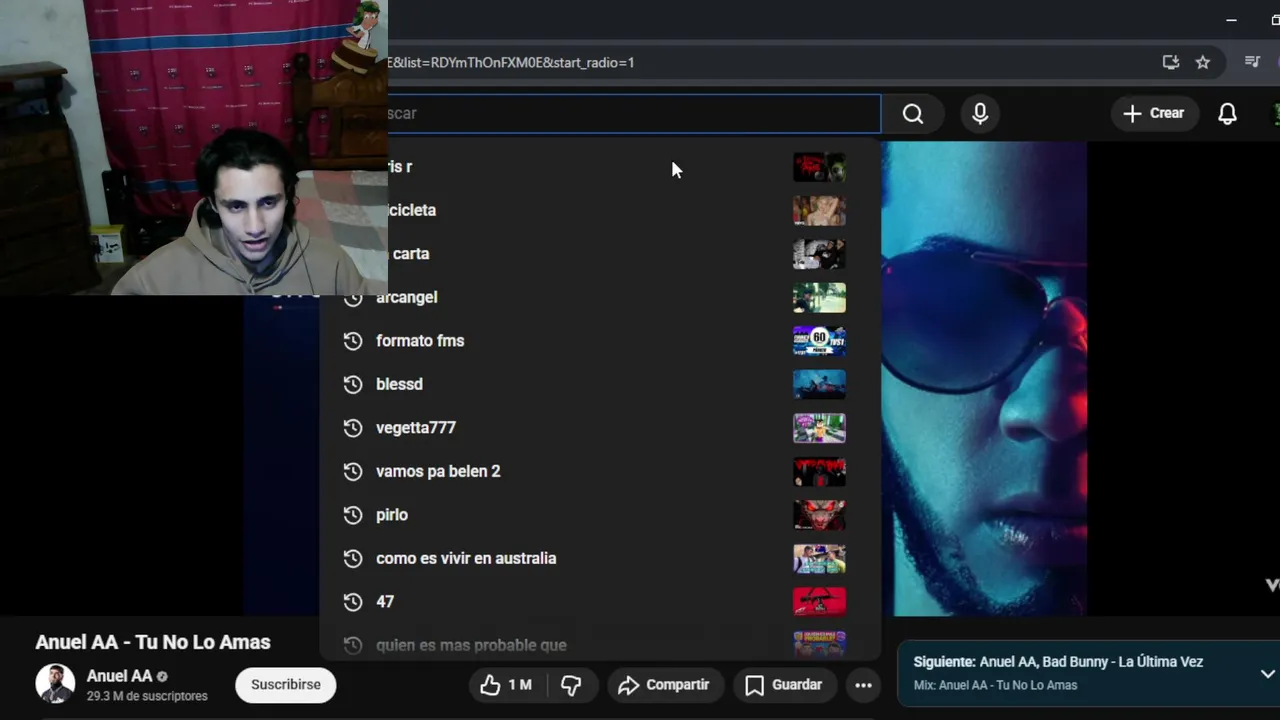Open the install app icon in address bar

1170,62
